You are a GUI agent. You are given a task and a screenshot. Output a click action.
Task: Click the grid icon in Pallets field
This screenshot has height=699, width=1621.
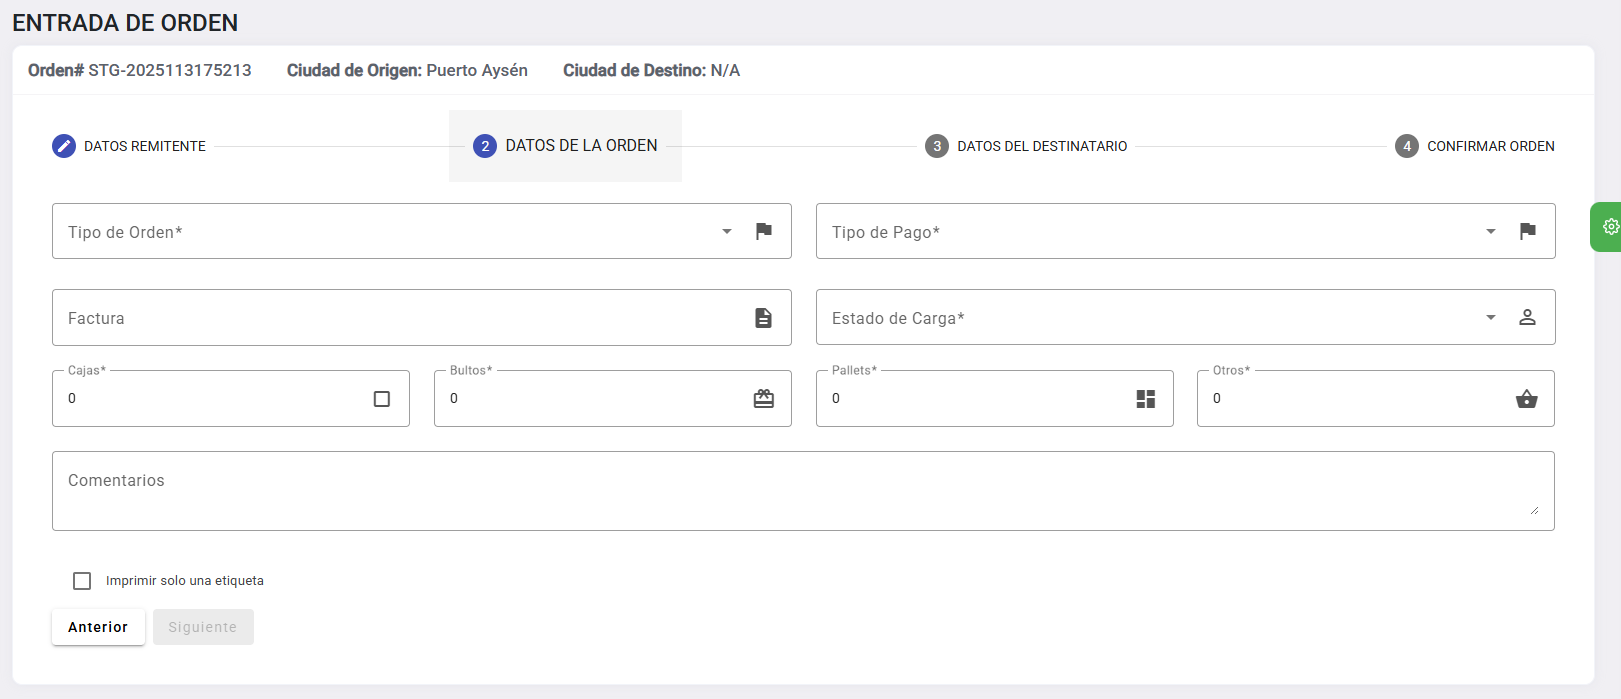1145,399
